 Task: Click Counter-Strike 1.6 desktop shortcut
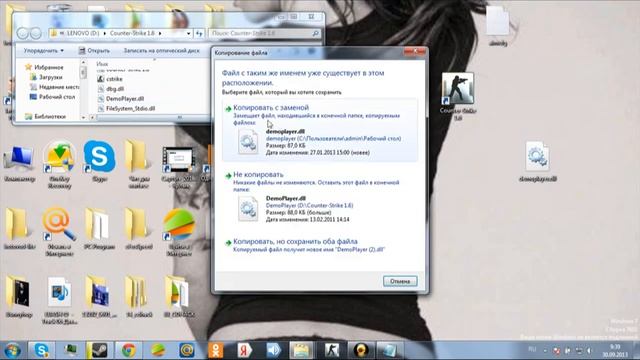(458, 97)
